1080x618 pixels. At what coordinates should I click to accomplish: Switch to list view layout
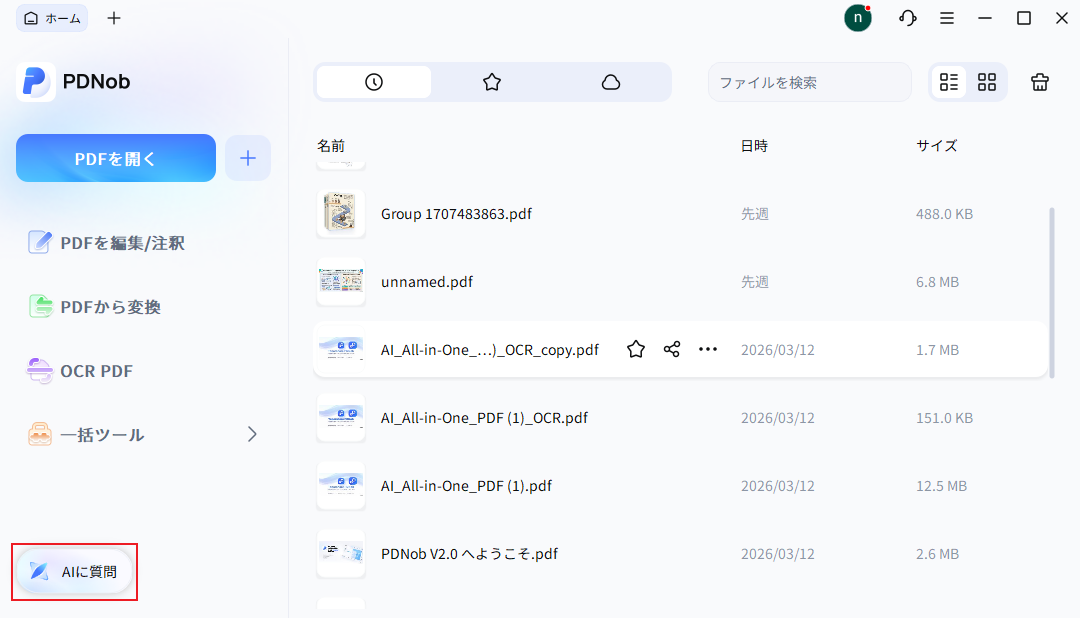point(948,82)
